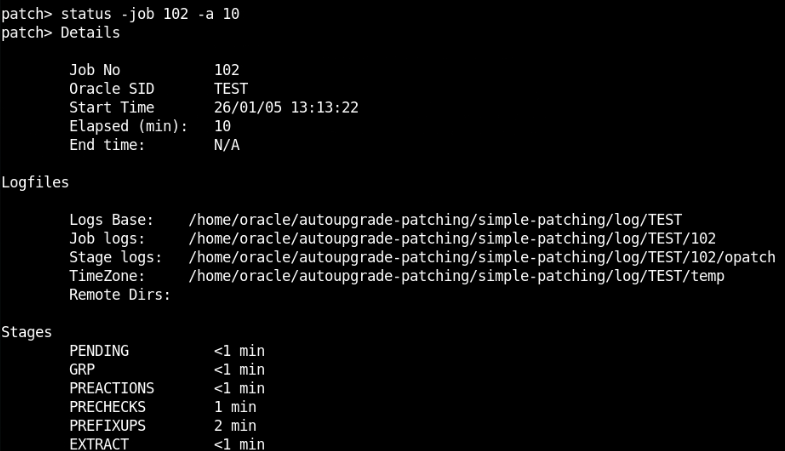Viewport: 785px width, 451px height.
Task: Click the End time N/A value
Action: click(x=226, y=145)
